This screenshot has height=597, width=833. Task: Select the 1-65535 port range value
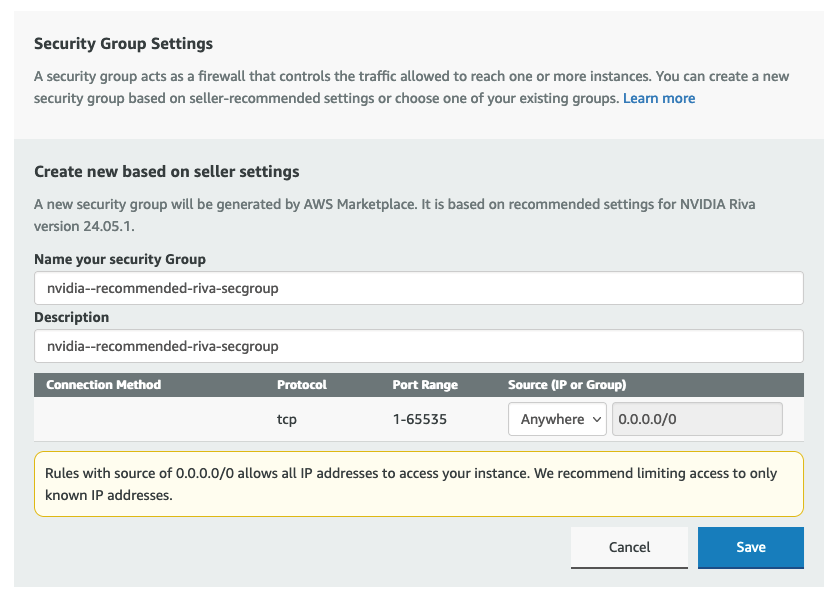419,419
